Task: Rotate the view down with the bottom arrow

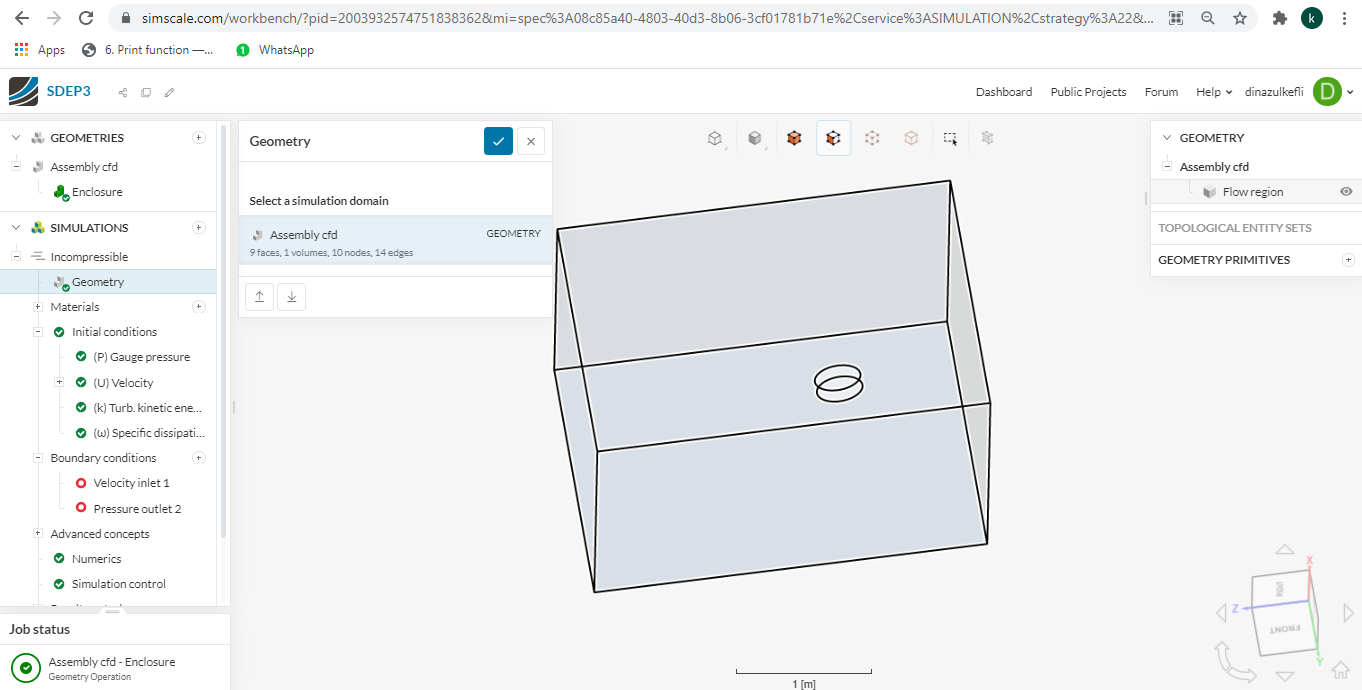Action: (x=1285, y=677)
